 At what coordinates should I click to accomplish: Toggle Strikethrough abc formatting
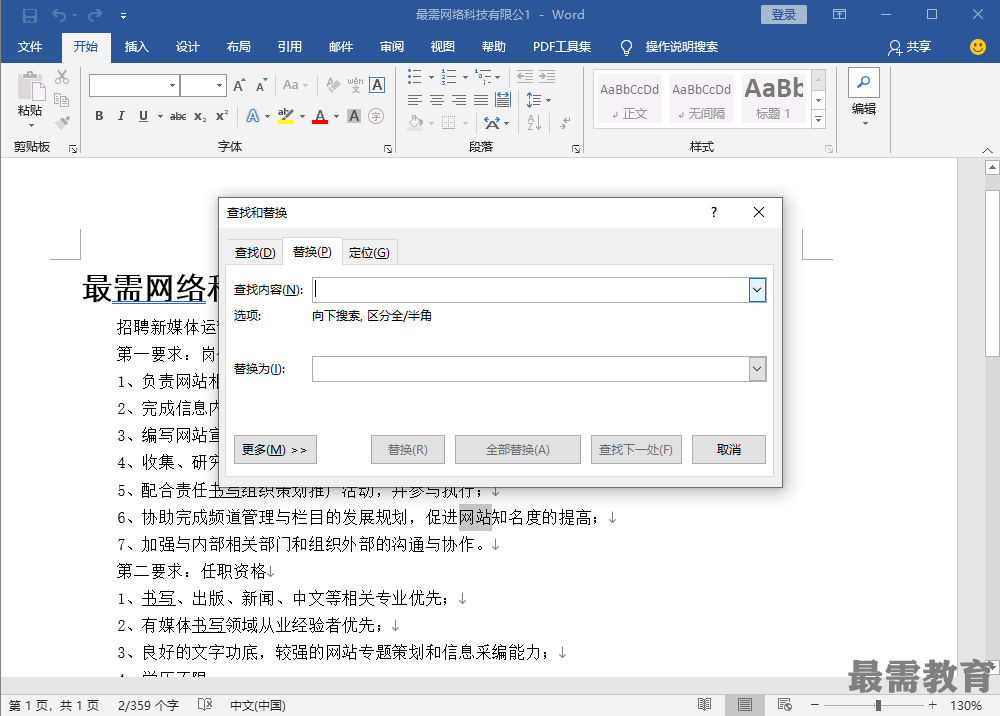(x=178, y=116)
